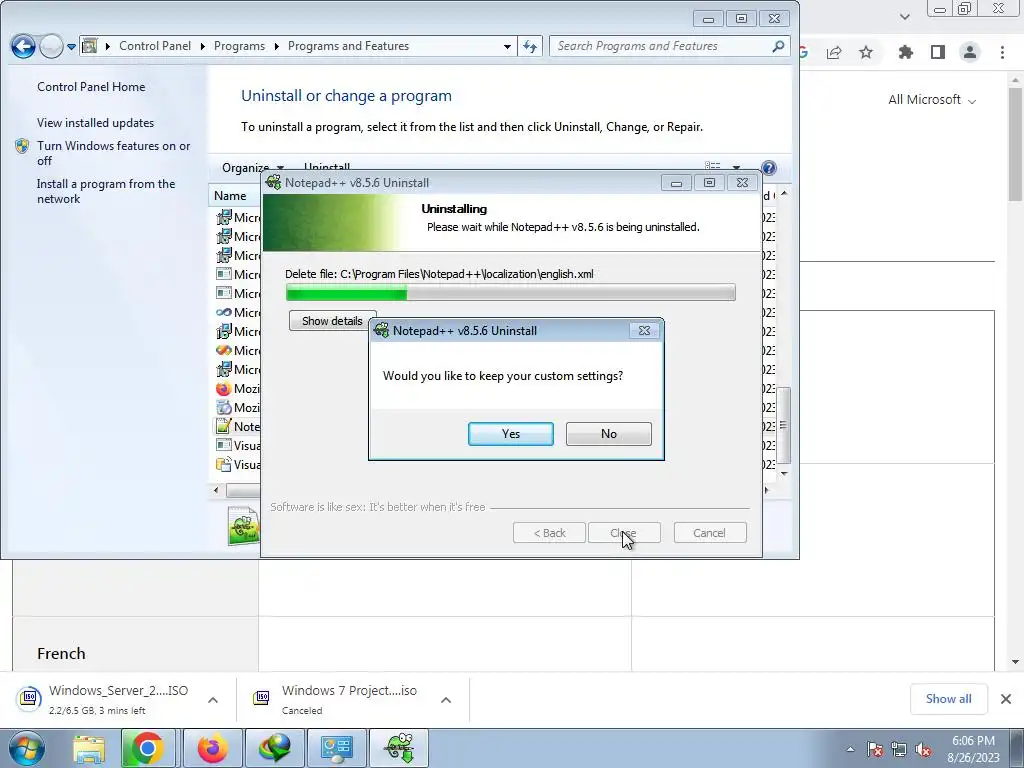Open Chrome extensions puzzle icon

tap(905, 52)
